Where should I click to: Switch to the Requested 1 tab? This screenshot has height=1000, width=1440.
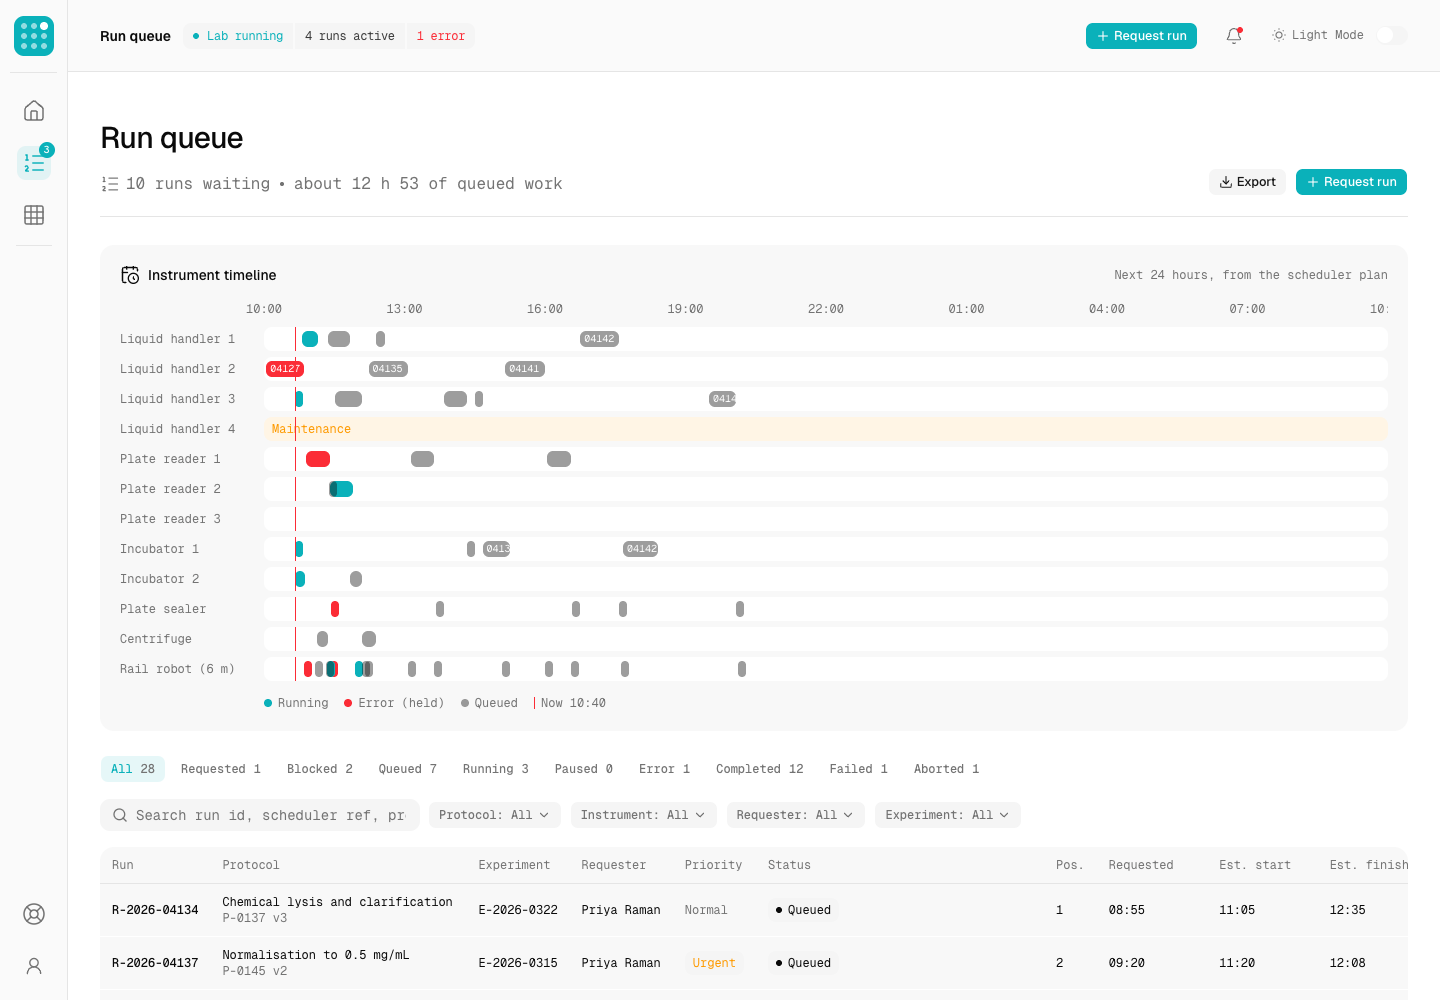221,769
